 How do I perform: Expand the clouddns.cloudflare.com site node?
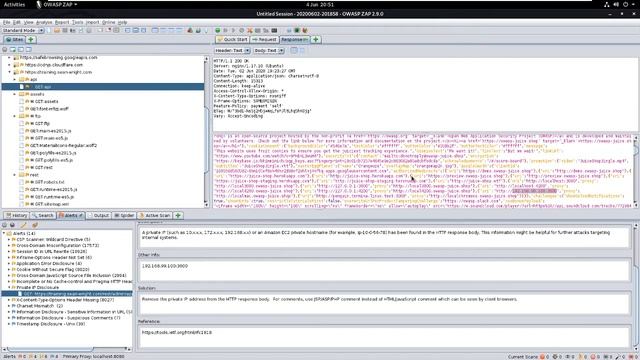[x=9, y=65]
